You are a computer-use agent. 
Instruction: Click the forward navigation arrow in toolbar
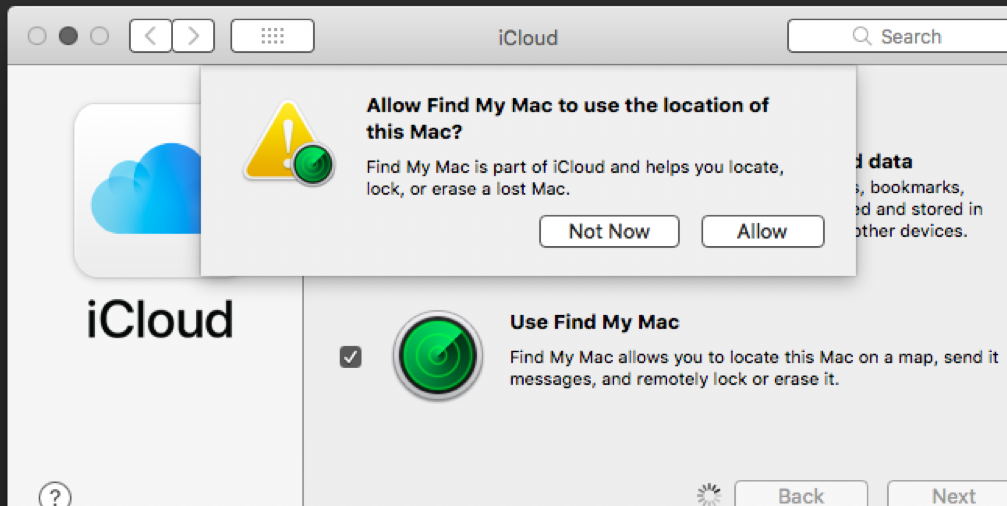pyautogui.click(x=193, y=37)
